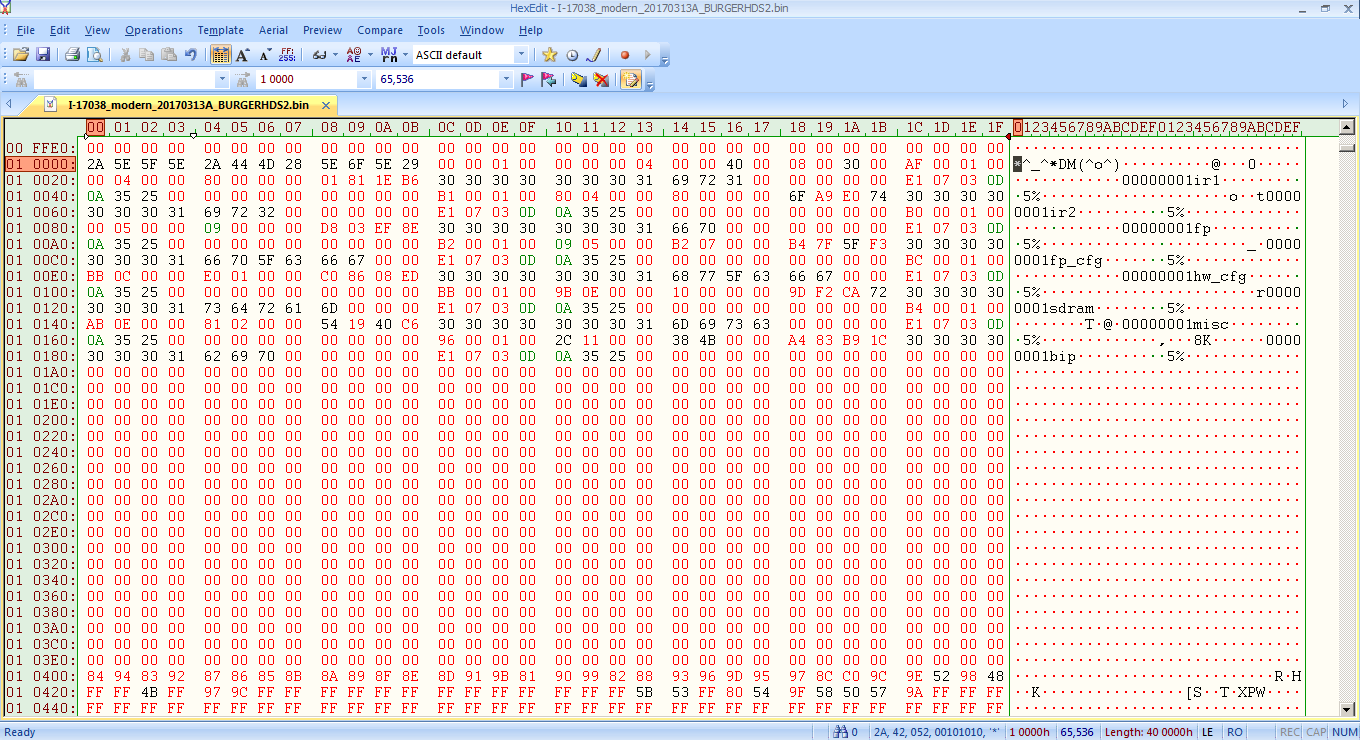
Task: Click the Copy icon
Action: point(148,55)
